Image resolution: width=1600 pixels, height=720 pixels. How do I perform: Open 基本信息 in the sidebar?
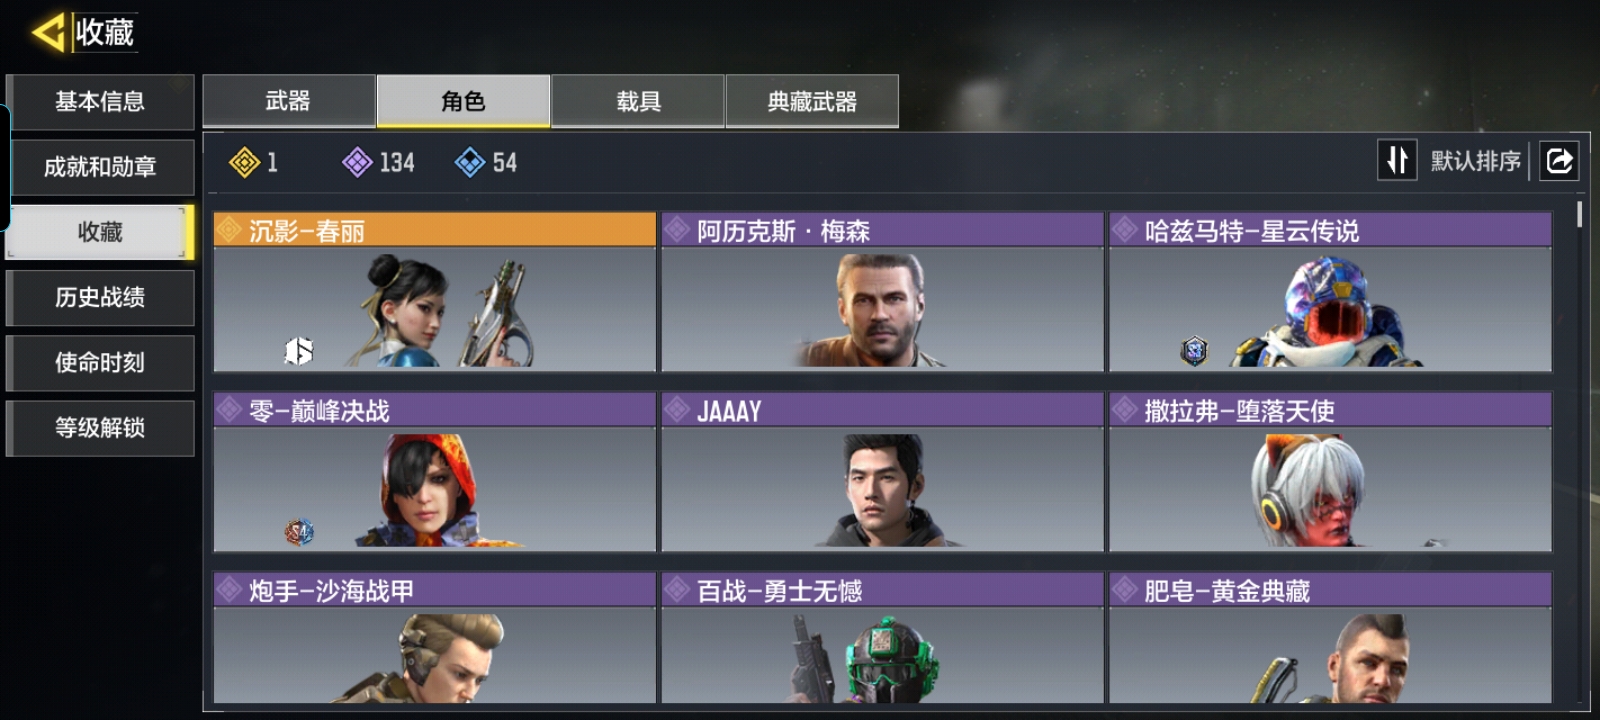(x=100, y=102)
